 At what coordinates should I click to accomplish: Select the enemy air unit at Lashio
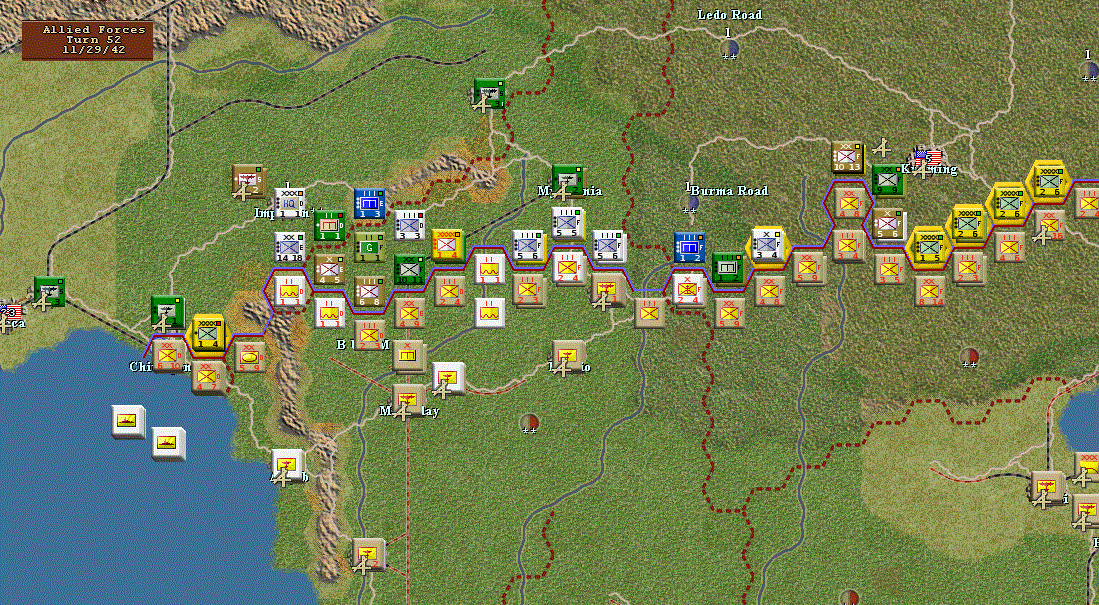(x=568, y=357)
